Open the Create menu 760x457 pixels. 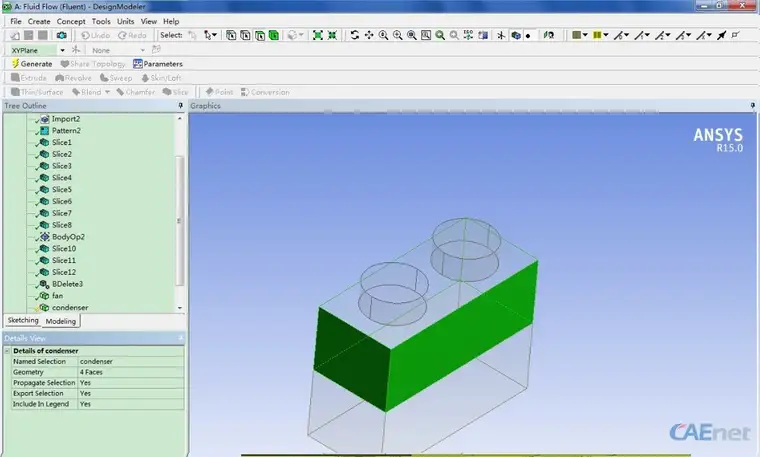click(x=39, y=21)
